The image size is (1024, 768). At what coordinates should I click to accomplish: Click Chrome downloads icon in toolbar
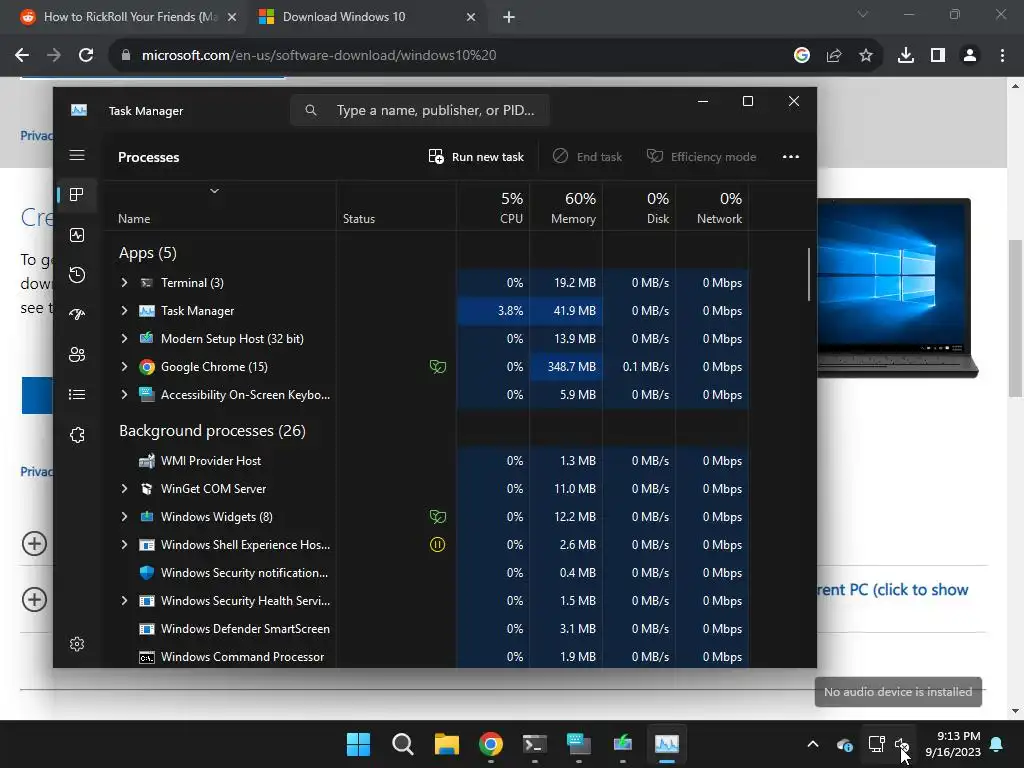[x=906, y=56]
